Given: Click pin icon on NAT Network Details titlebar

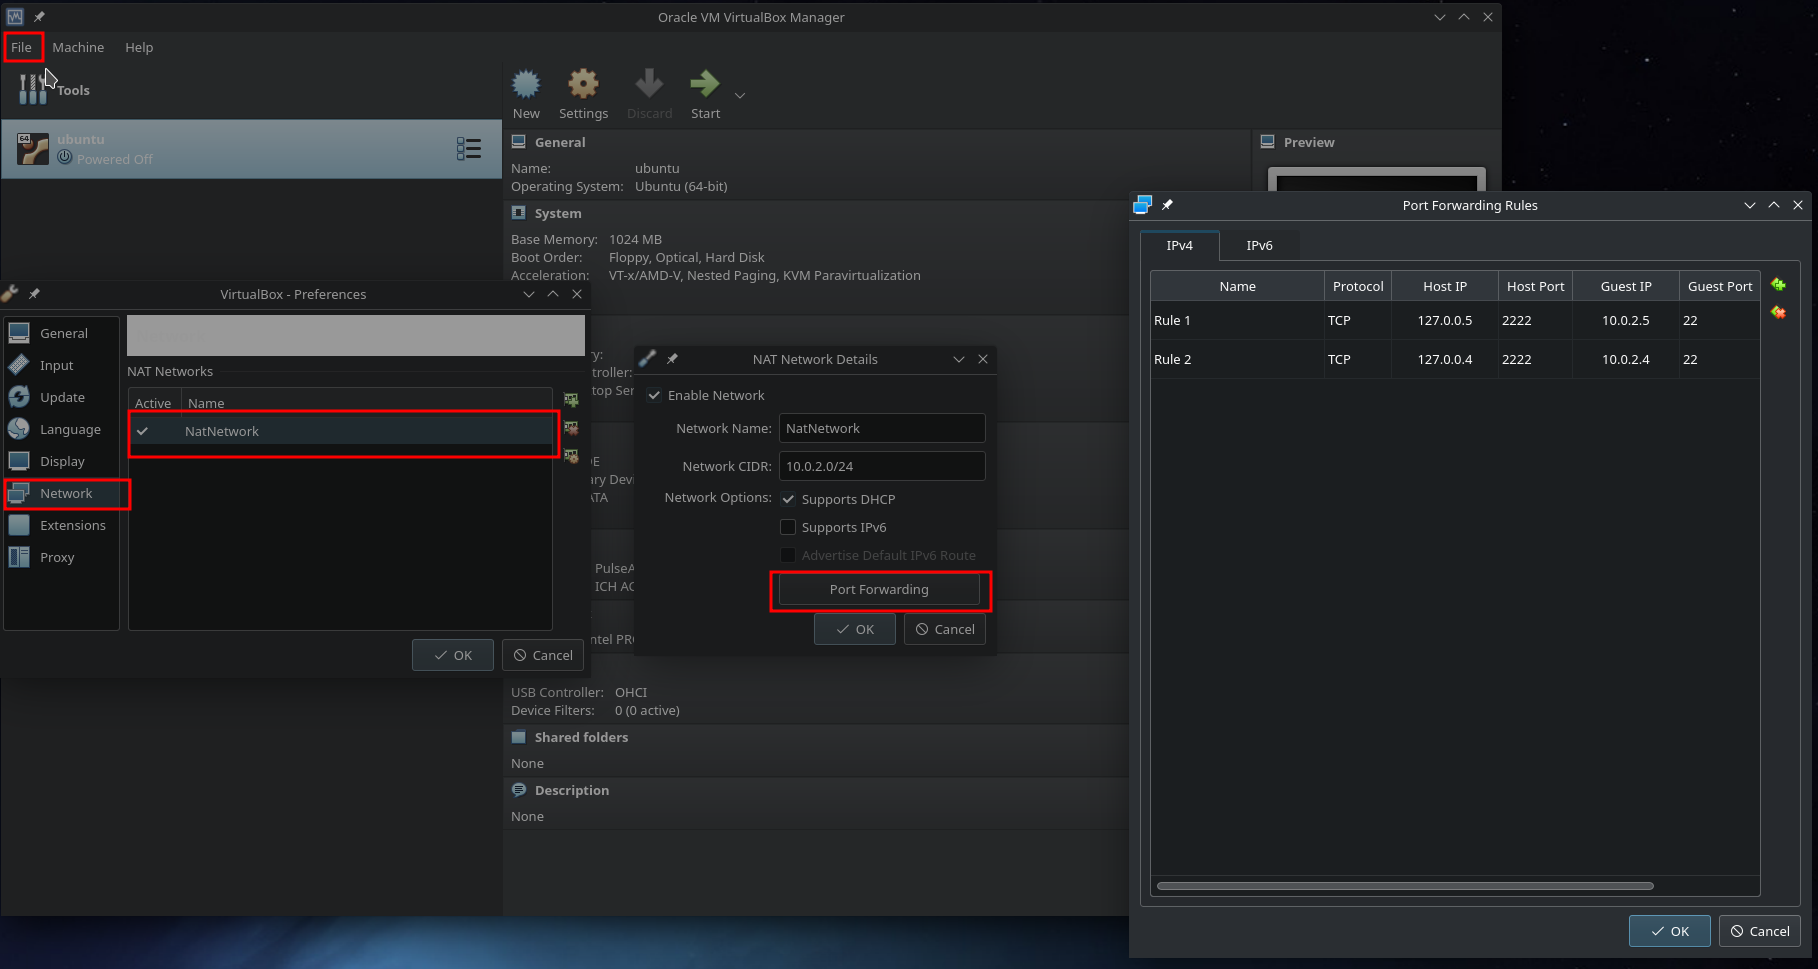Looking at the screenshot, I should pos(672,359).
